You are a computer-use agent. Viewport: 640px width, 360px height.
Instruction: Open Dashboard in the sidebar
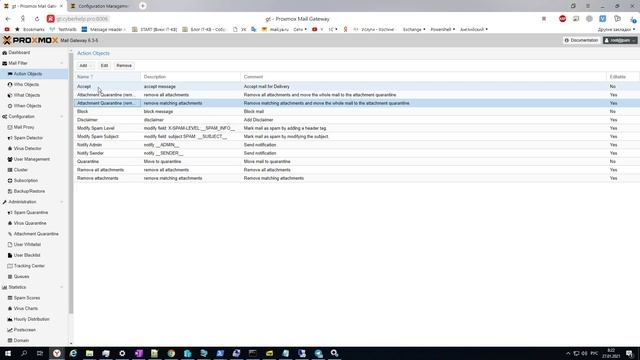tap(19, 53)
